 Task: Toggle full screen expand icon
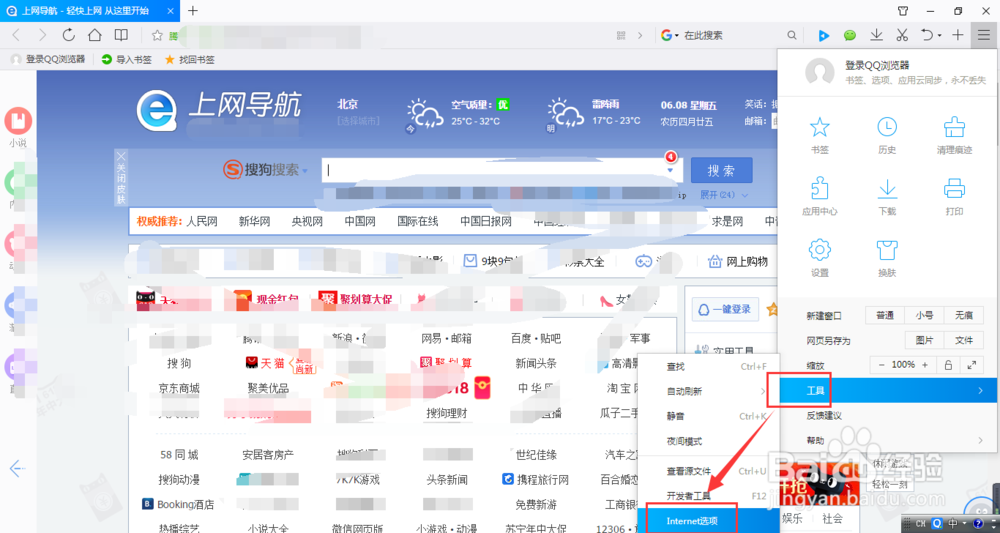coord(971,365)
